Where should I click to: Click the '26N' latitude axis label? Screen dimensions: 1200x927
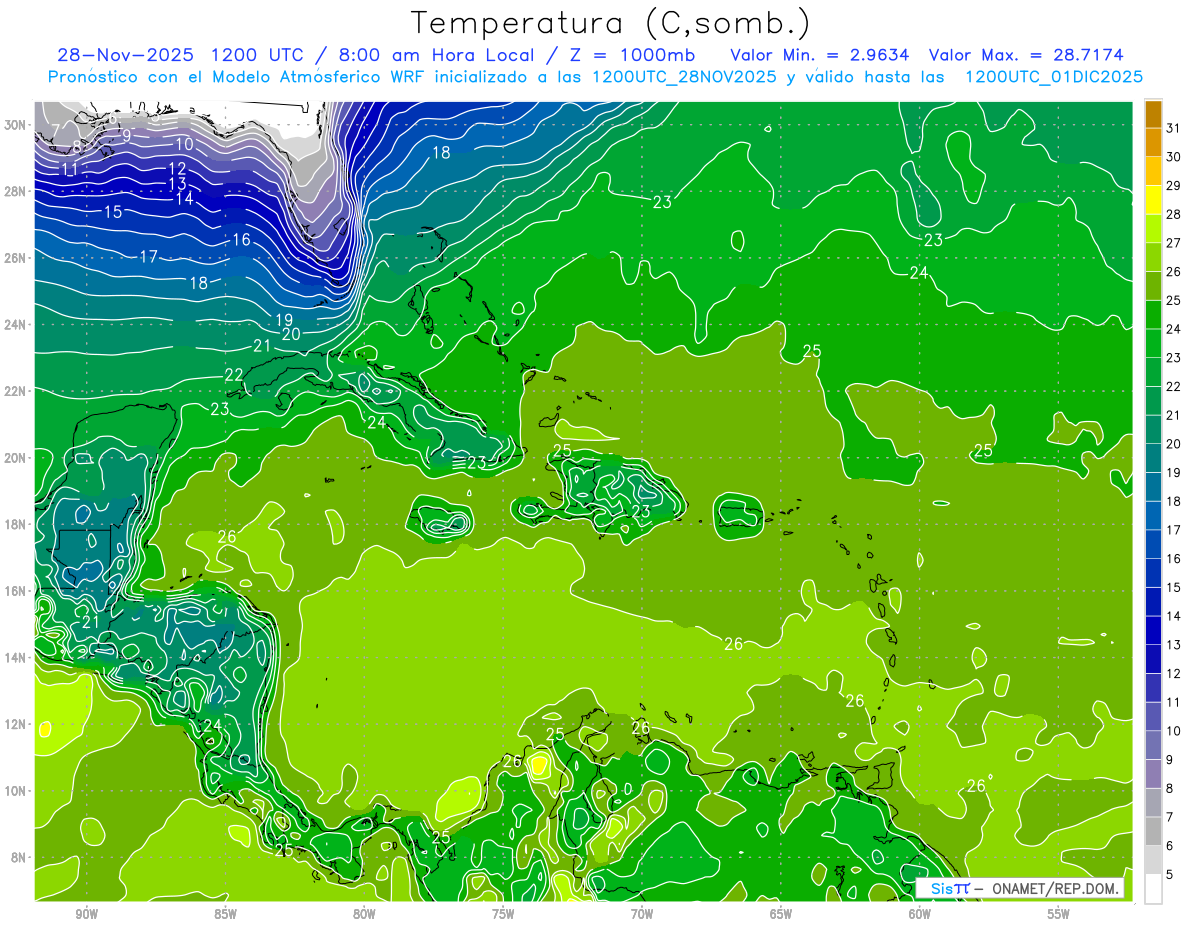point(17,258)
